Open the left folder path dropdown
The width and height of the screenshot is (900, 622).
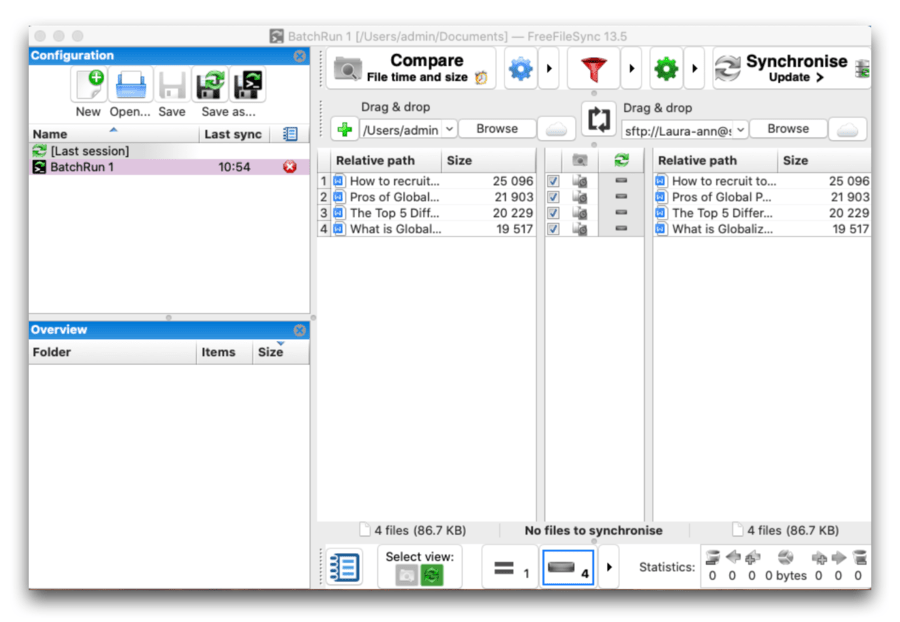coord(448,128)
